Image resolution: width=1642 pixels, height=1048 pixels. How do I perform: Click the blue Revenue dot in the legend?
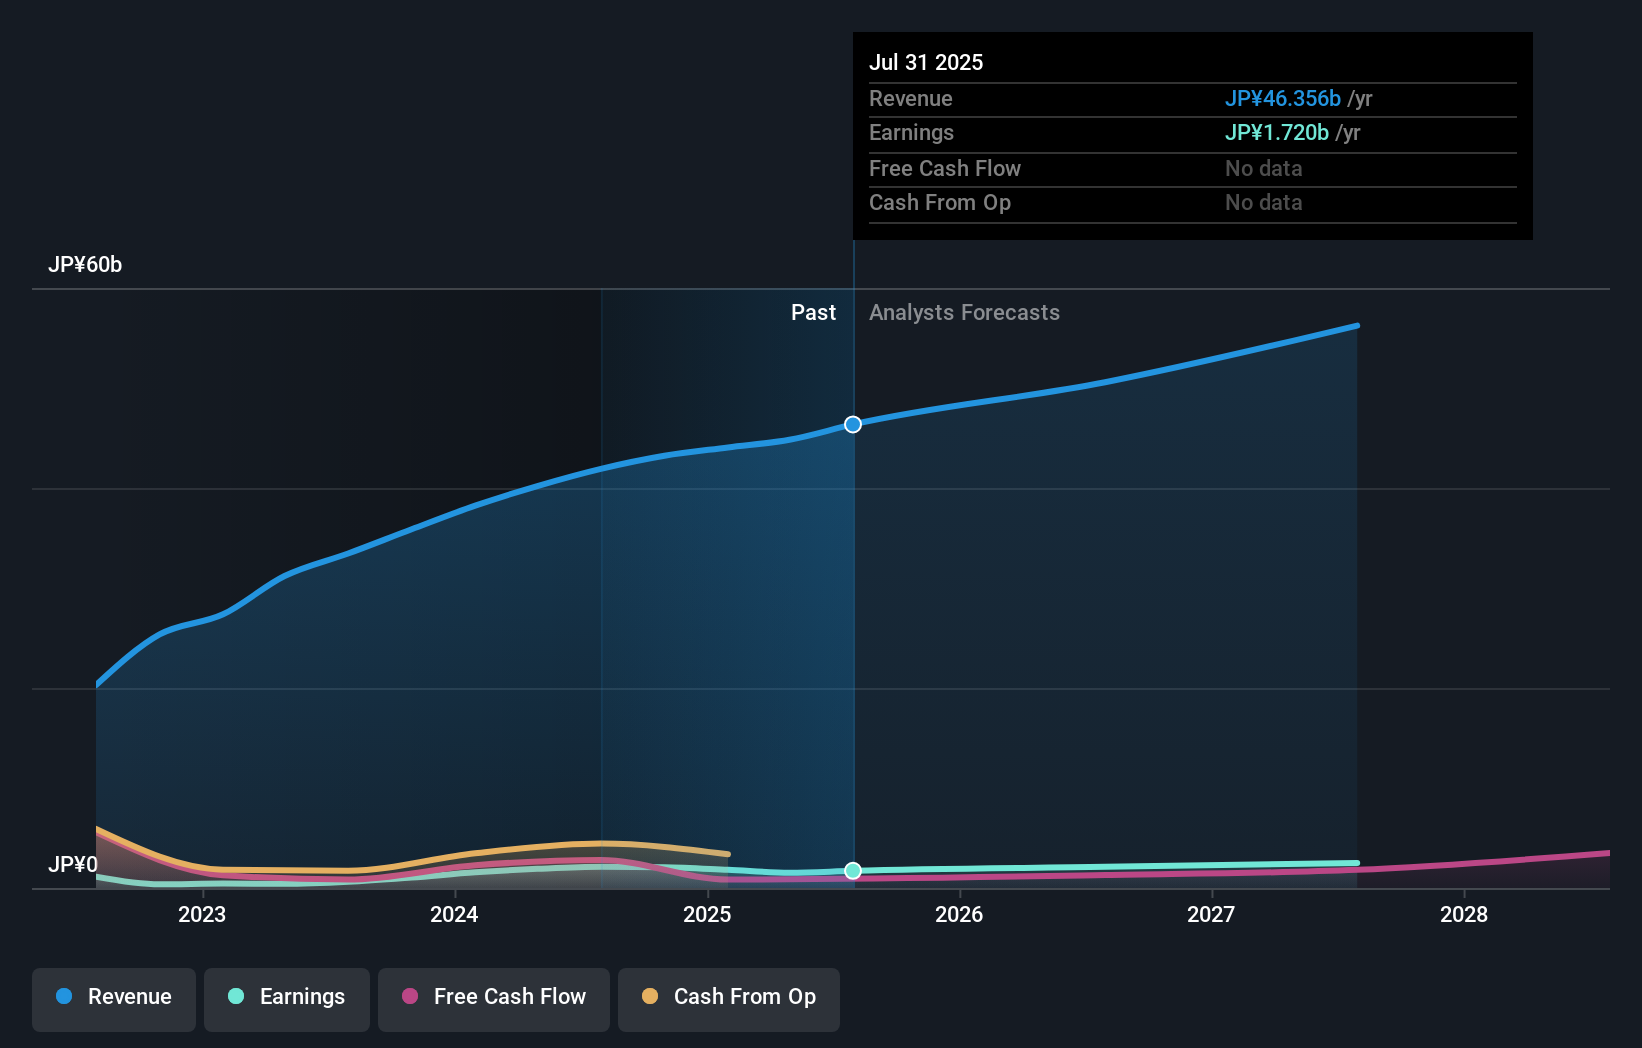click(66, 997)
